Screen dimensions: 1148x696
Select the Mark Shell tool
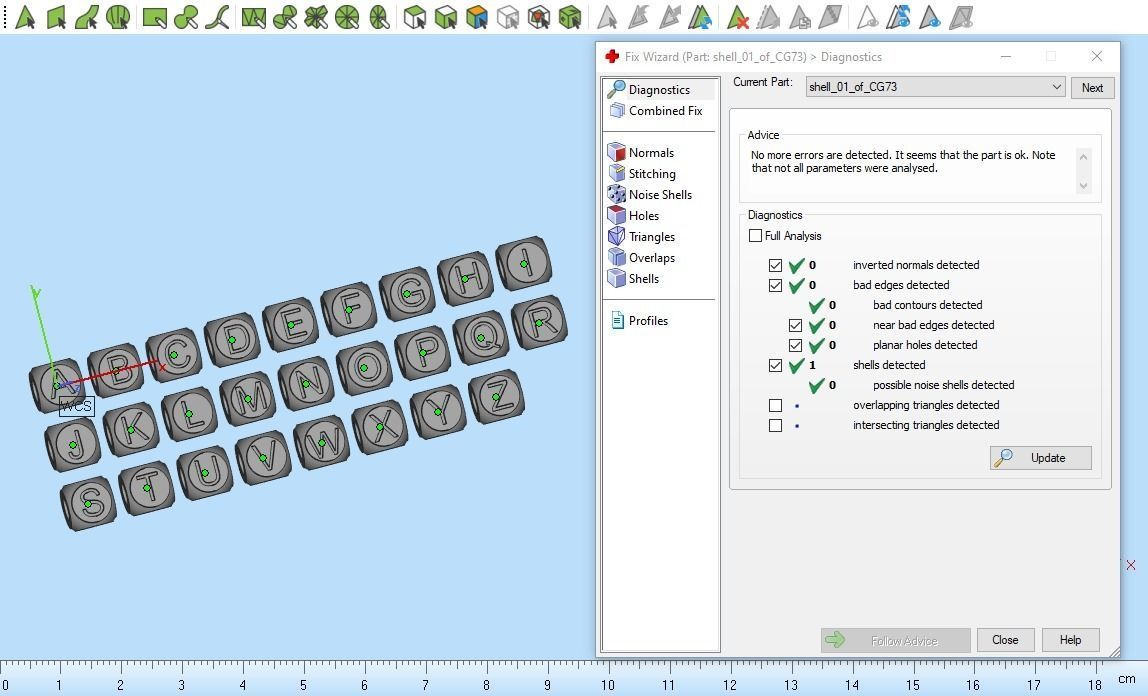(118, 17)
